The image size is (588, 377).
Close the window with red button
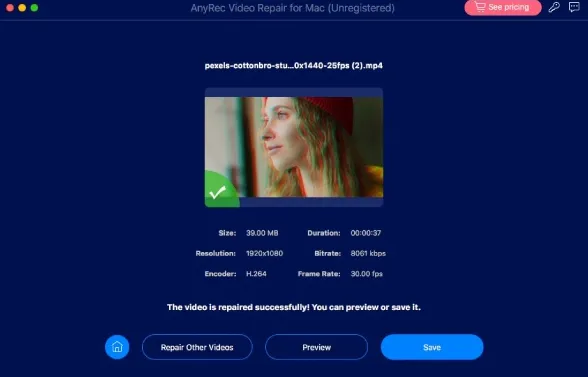[10, 8]
